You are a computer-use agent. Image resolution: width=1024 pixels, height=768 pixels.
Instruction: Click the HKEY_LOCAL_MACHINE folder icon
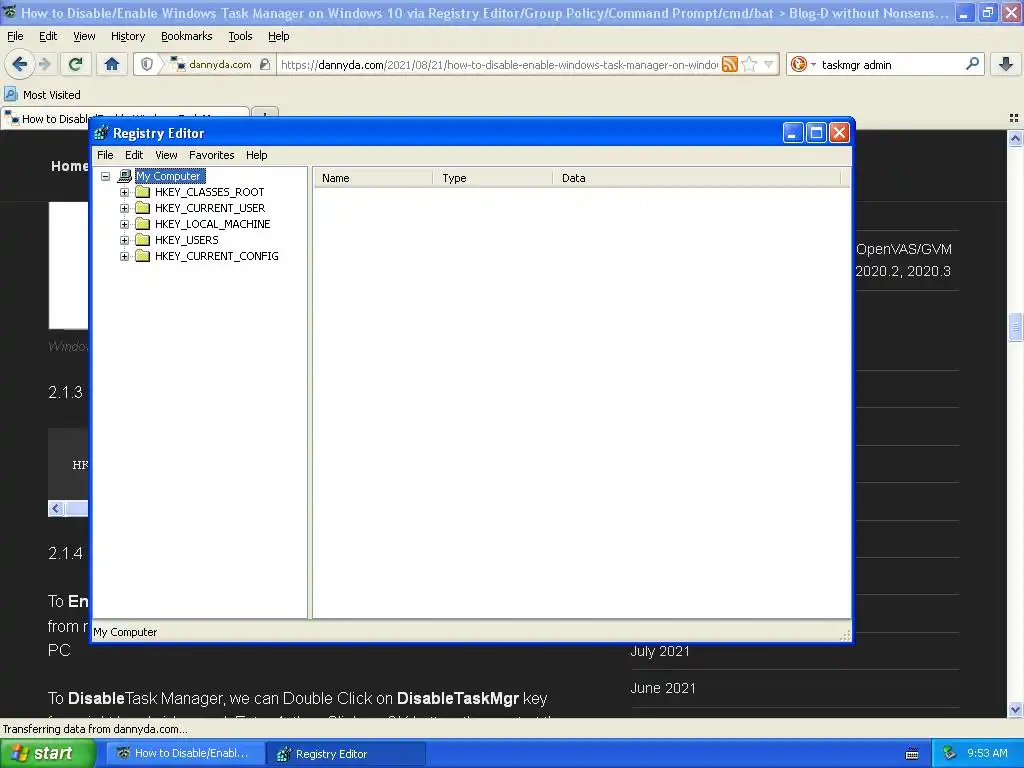click(142, 224)
